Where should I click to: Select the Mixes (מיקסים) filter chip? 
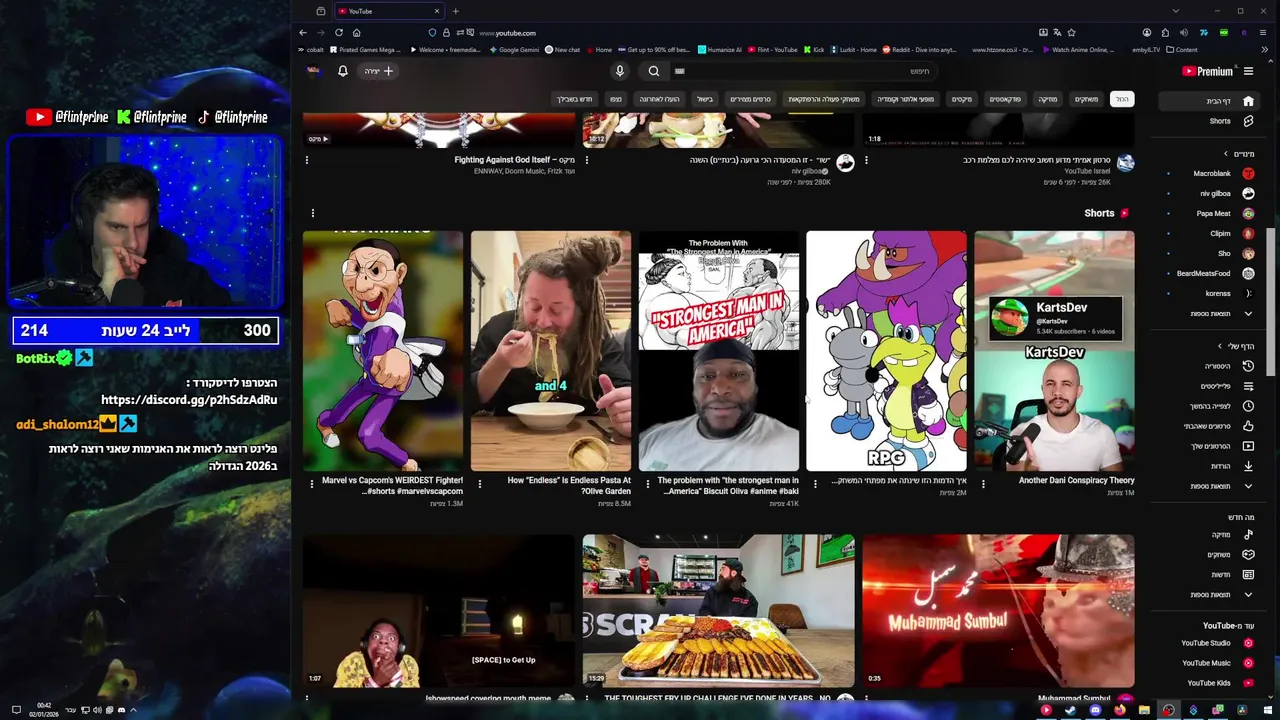tap(962, 99)
